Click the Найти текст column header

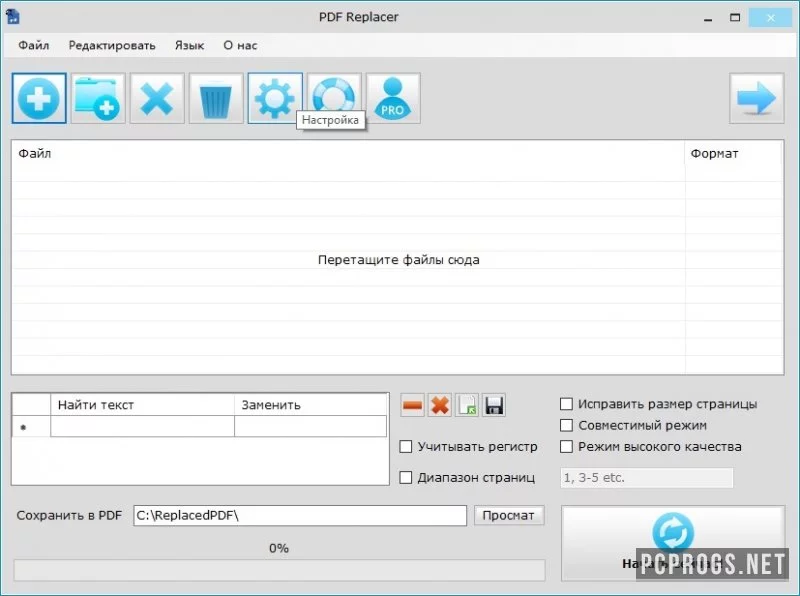[x=142, y=405]
